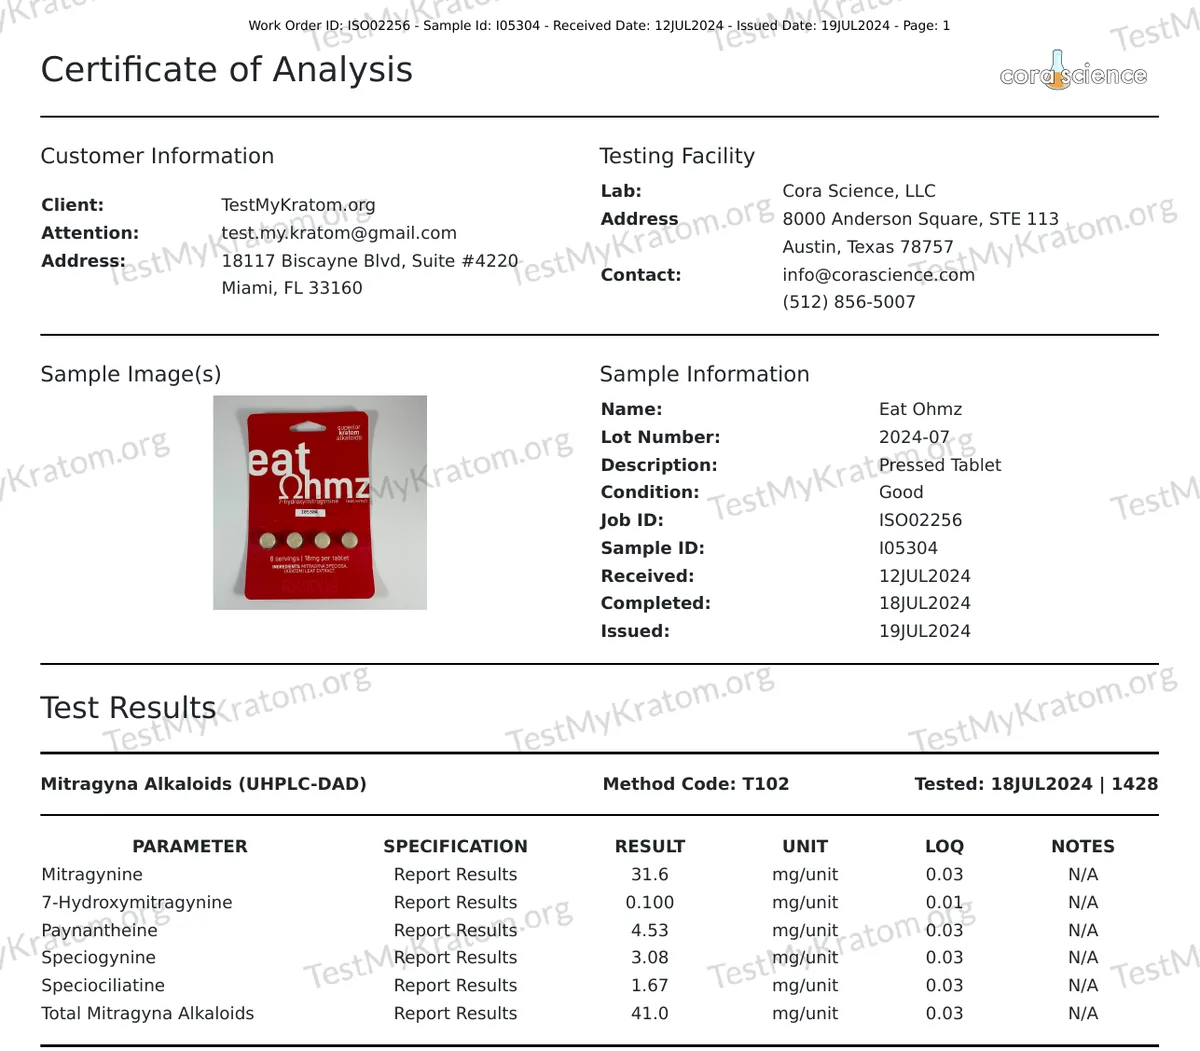Select the phone number (512) 856-5007

(x=849, y=302)
